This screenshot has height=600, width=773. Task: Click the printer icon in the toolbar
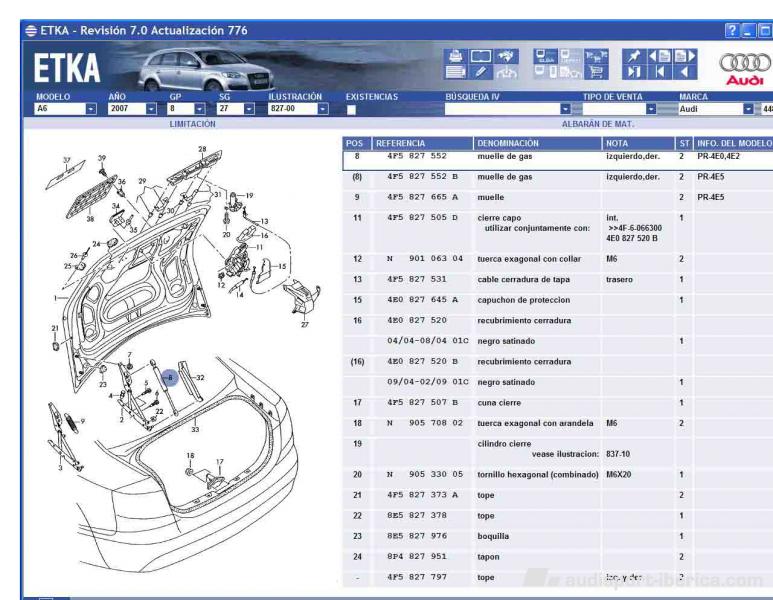tap(456, 56)
